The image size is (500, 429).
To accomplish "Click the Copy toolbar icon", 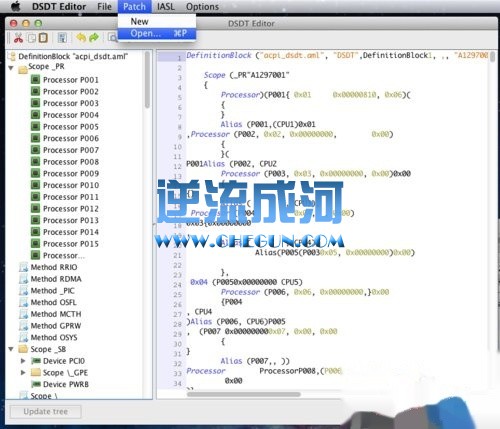I will (x=32, y=38).
